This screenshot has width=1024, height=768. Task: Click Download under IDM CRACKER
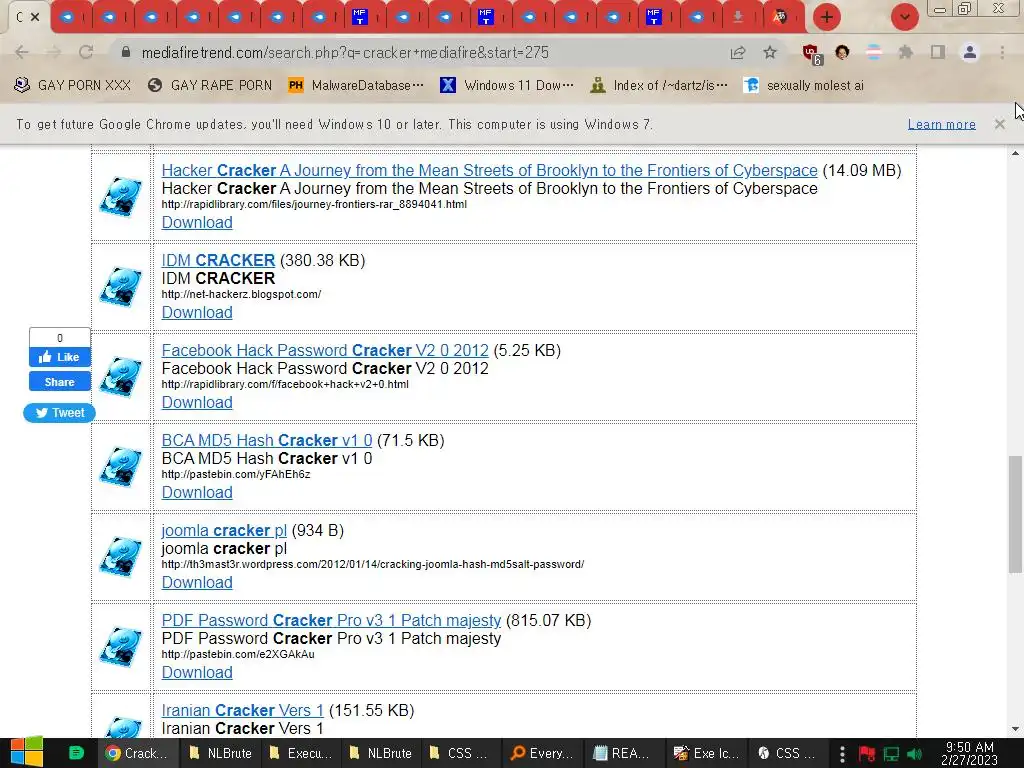(x=197, y=313)
